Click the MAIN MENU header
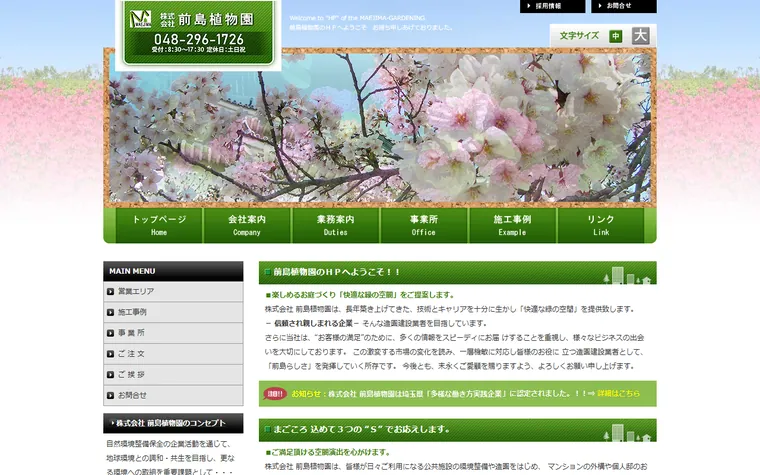Viewport: 760px width, 475px height. [x=173, y=271]
